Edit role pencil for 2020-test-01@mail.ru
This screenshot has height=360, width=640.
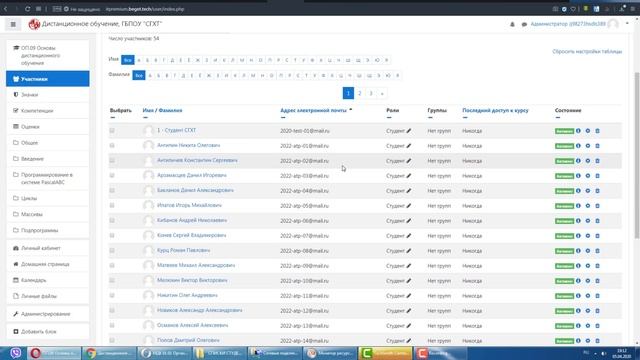coord(409,131)
